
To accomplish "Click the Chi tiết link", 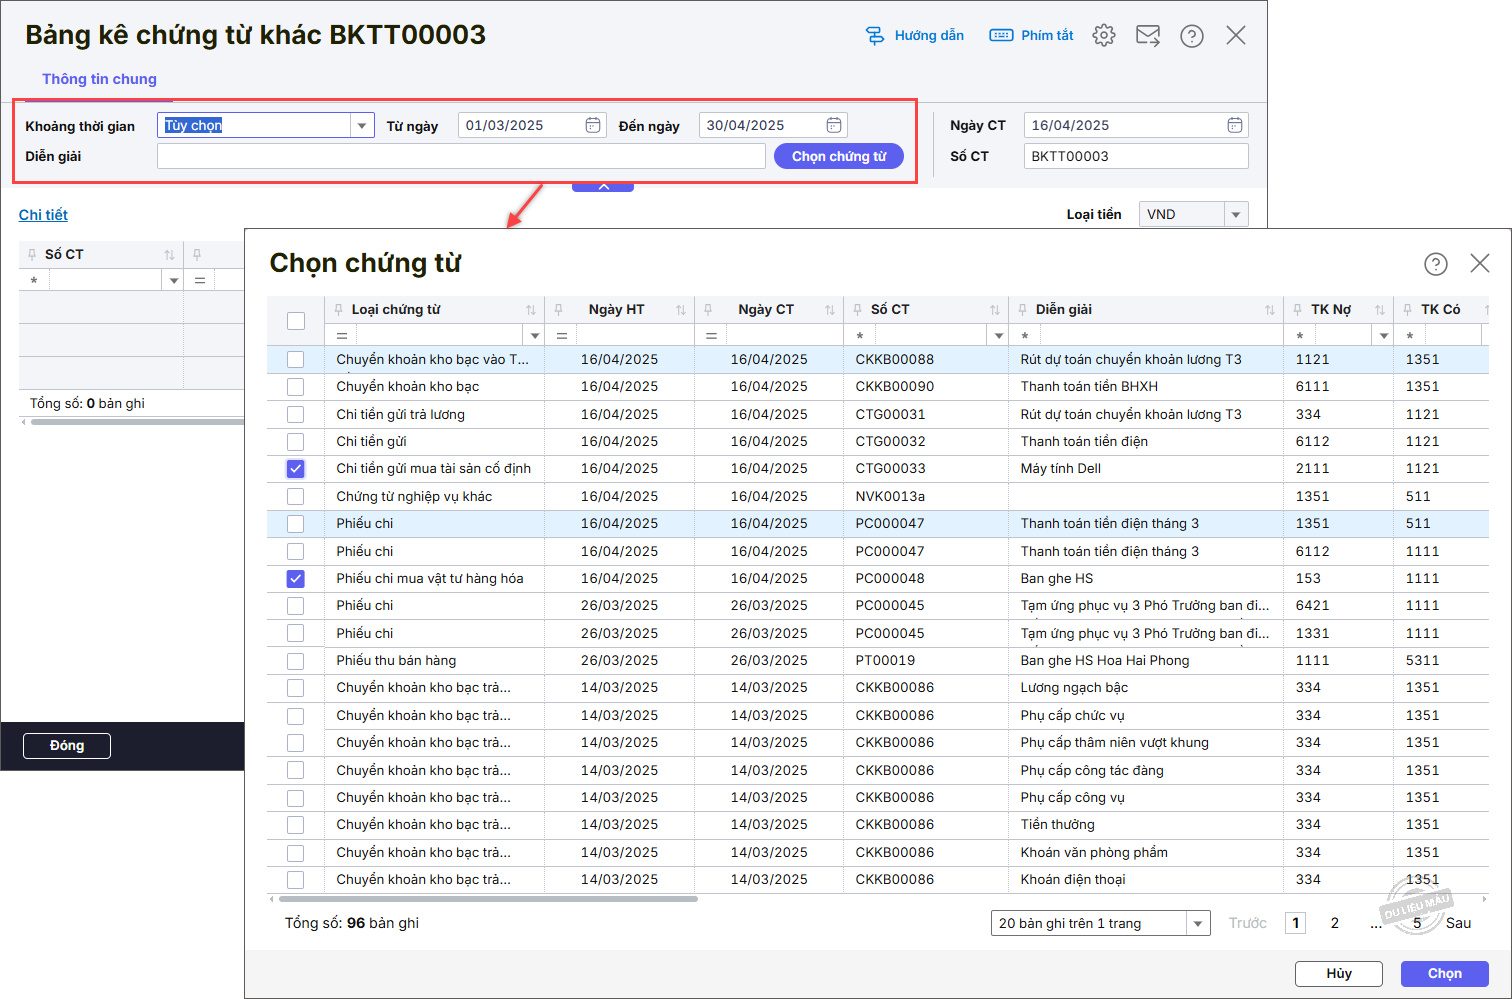I will click(43, 215).
